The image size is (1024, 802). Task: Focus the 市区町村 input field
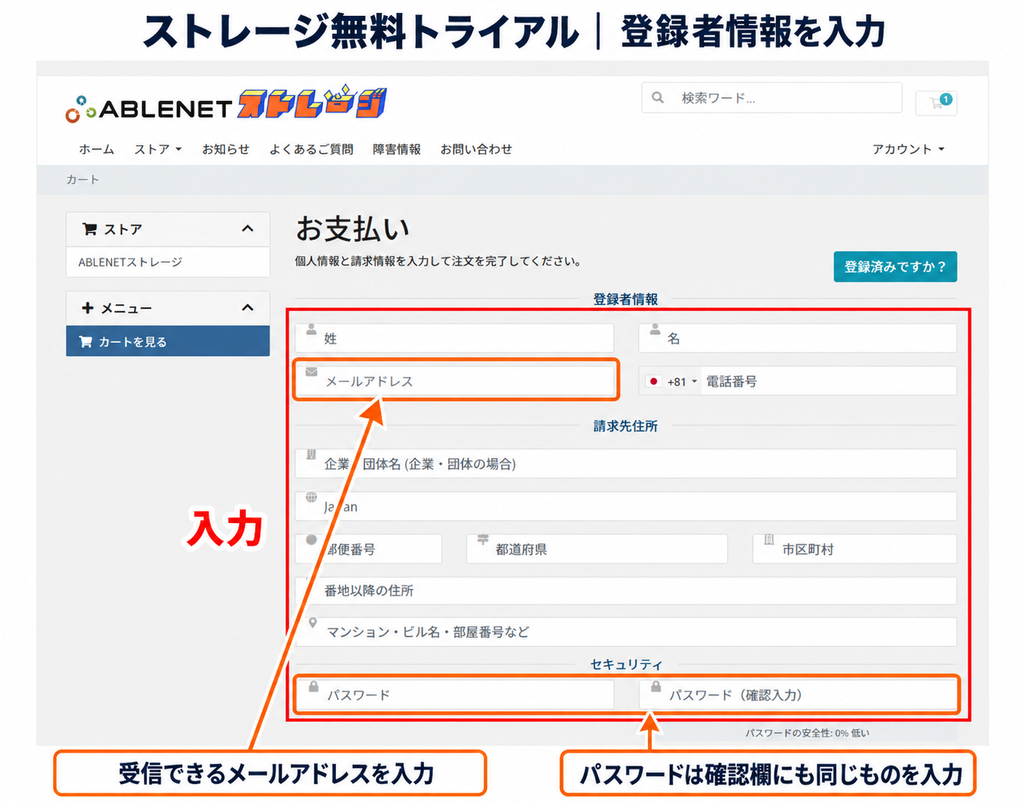tap(855, 549)
